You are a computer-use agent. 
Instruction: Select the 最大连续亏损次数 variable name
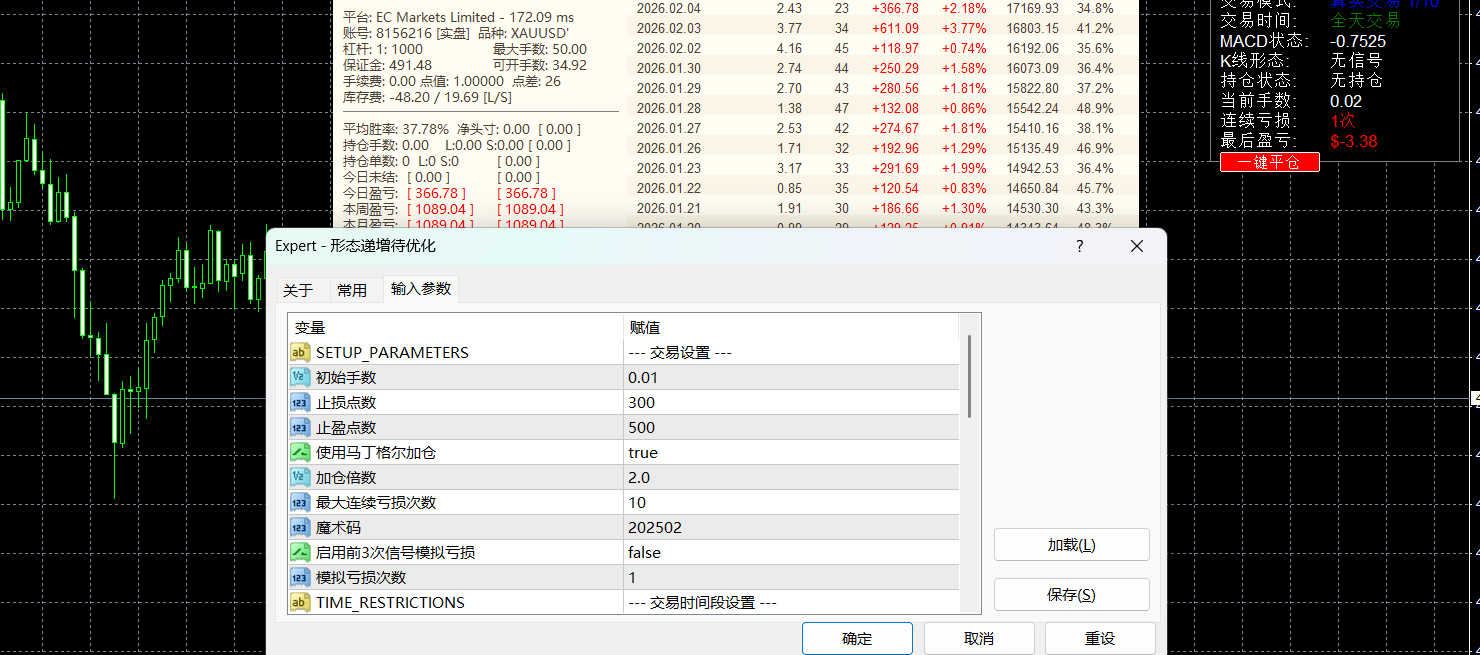[x=376, y=502]
